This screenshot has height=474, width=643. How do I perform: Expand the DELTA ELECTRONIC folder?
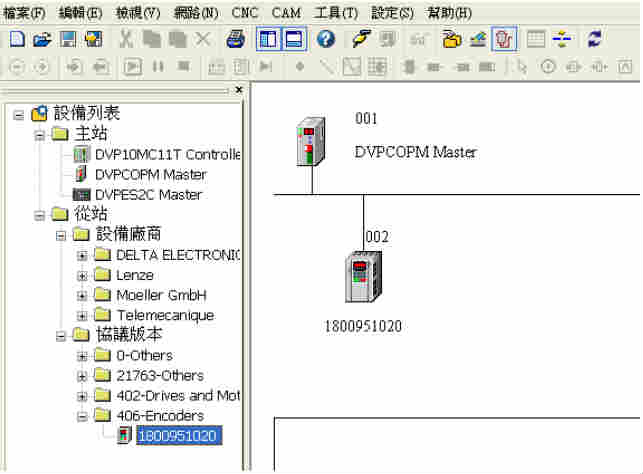82,255
